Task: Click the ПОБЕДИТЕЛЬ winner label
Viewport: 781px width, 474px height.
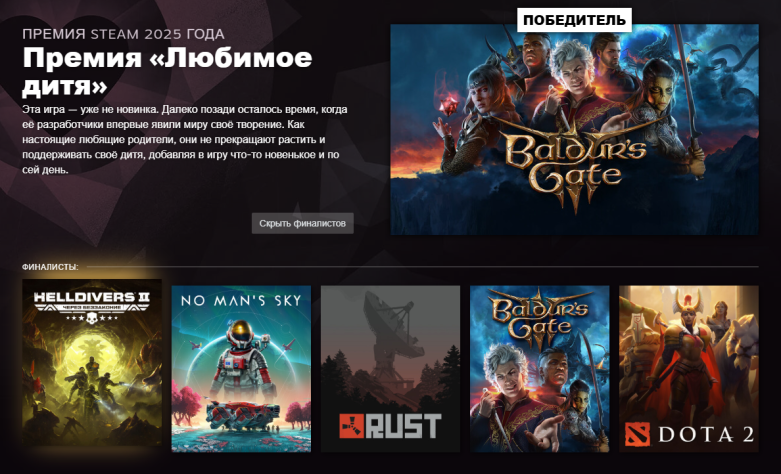Action: point(574,20)
